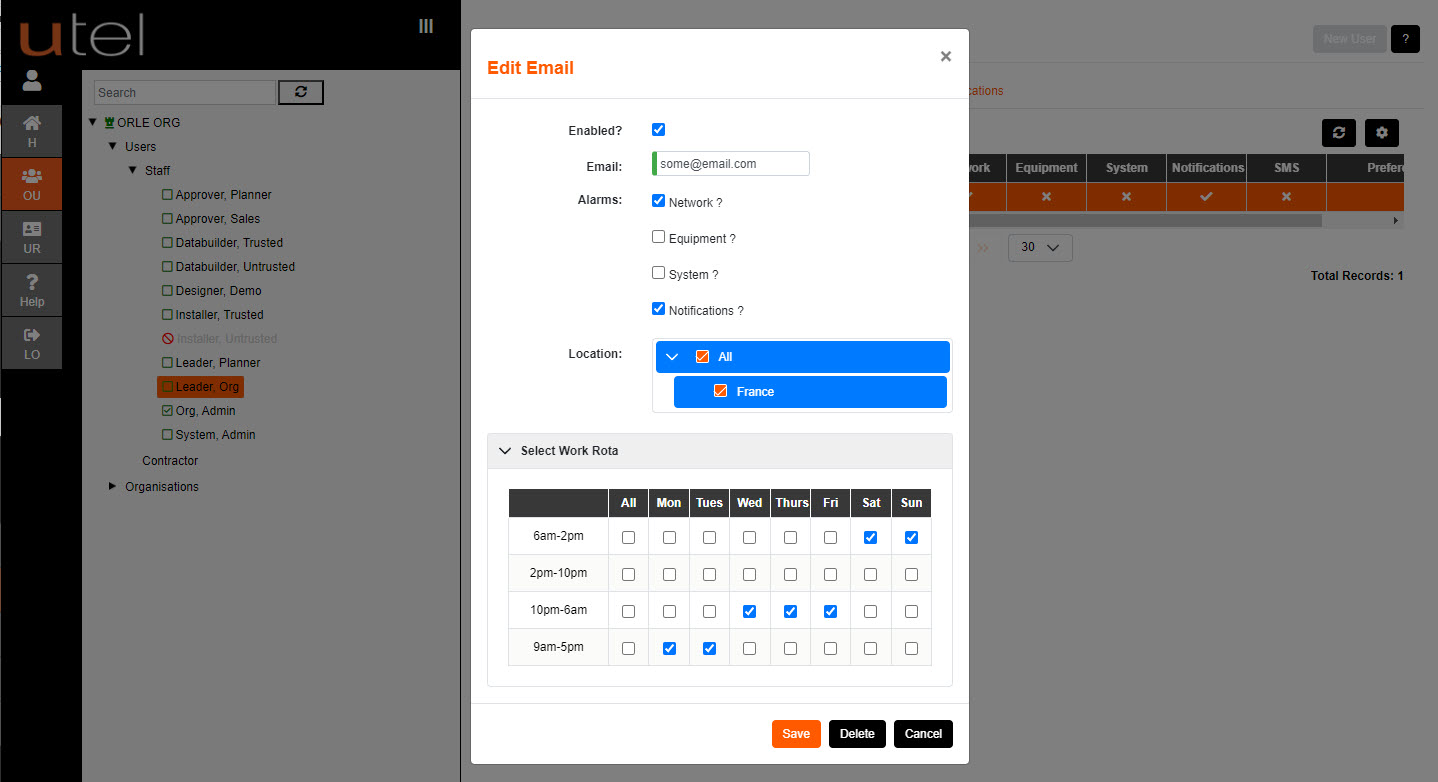This screenshot has height=782, width=1438.
Task: Click the Help question mark sidebar icon
Action: (32, 290)
